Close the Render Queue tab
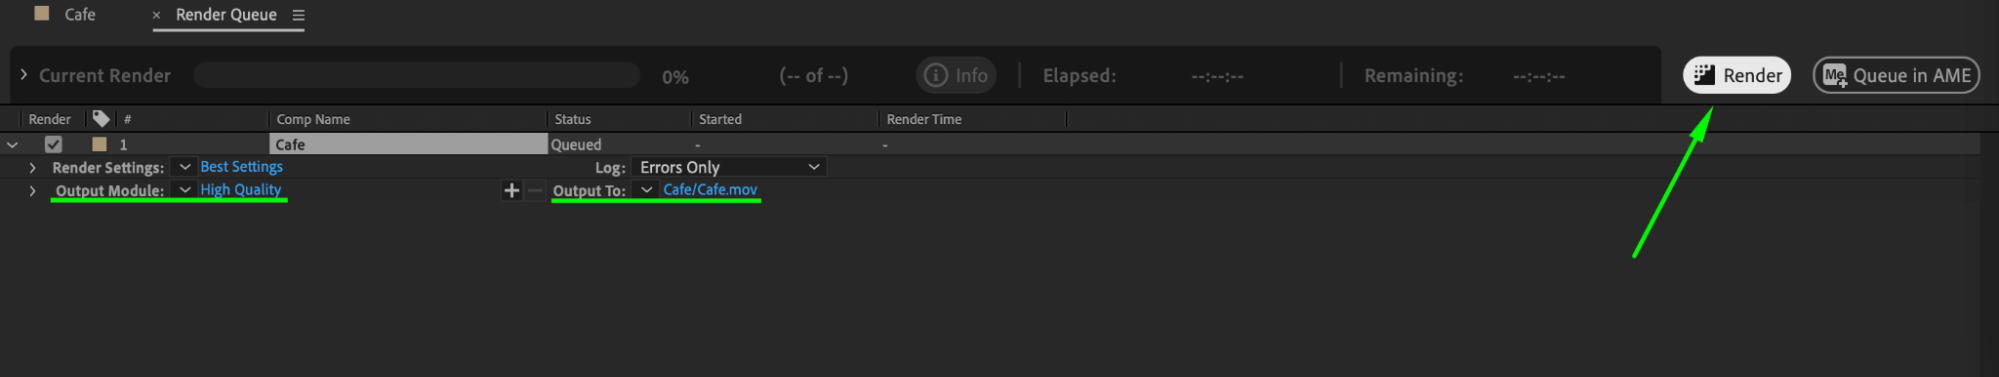 156,15
